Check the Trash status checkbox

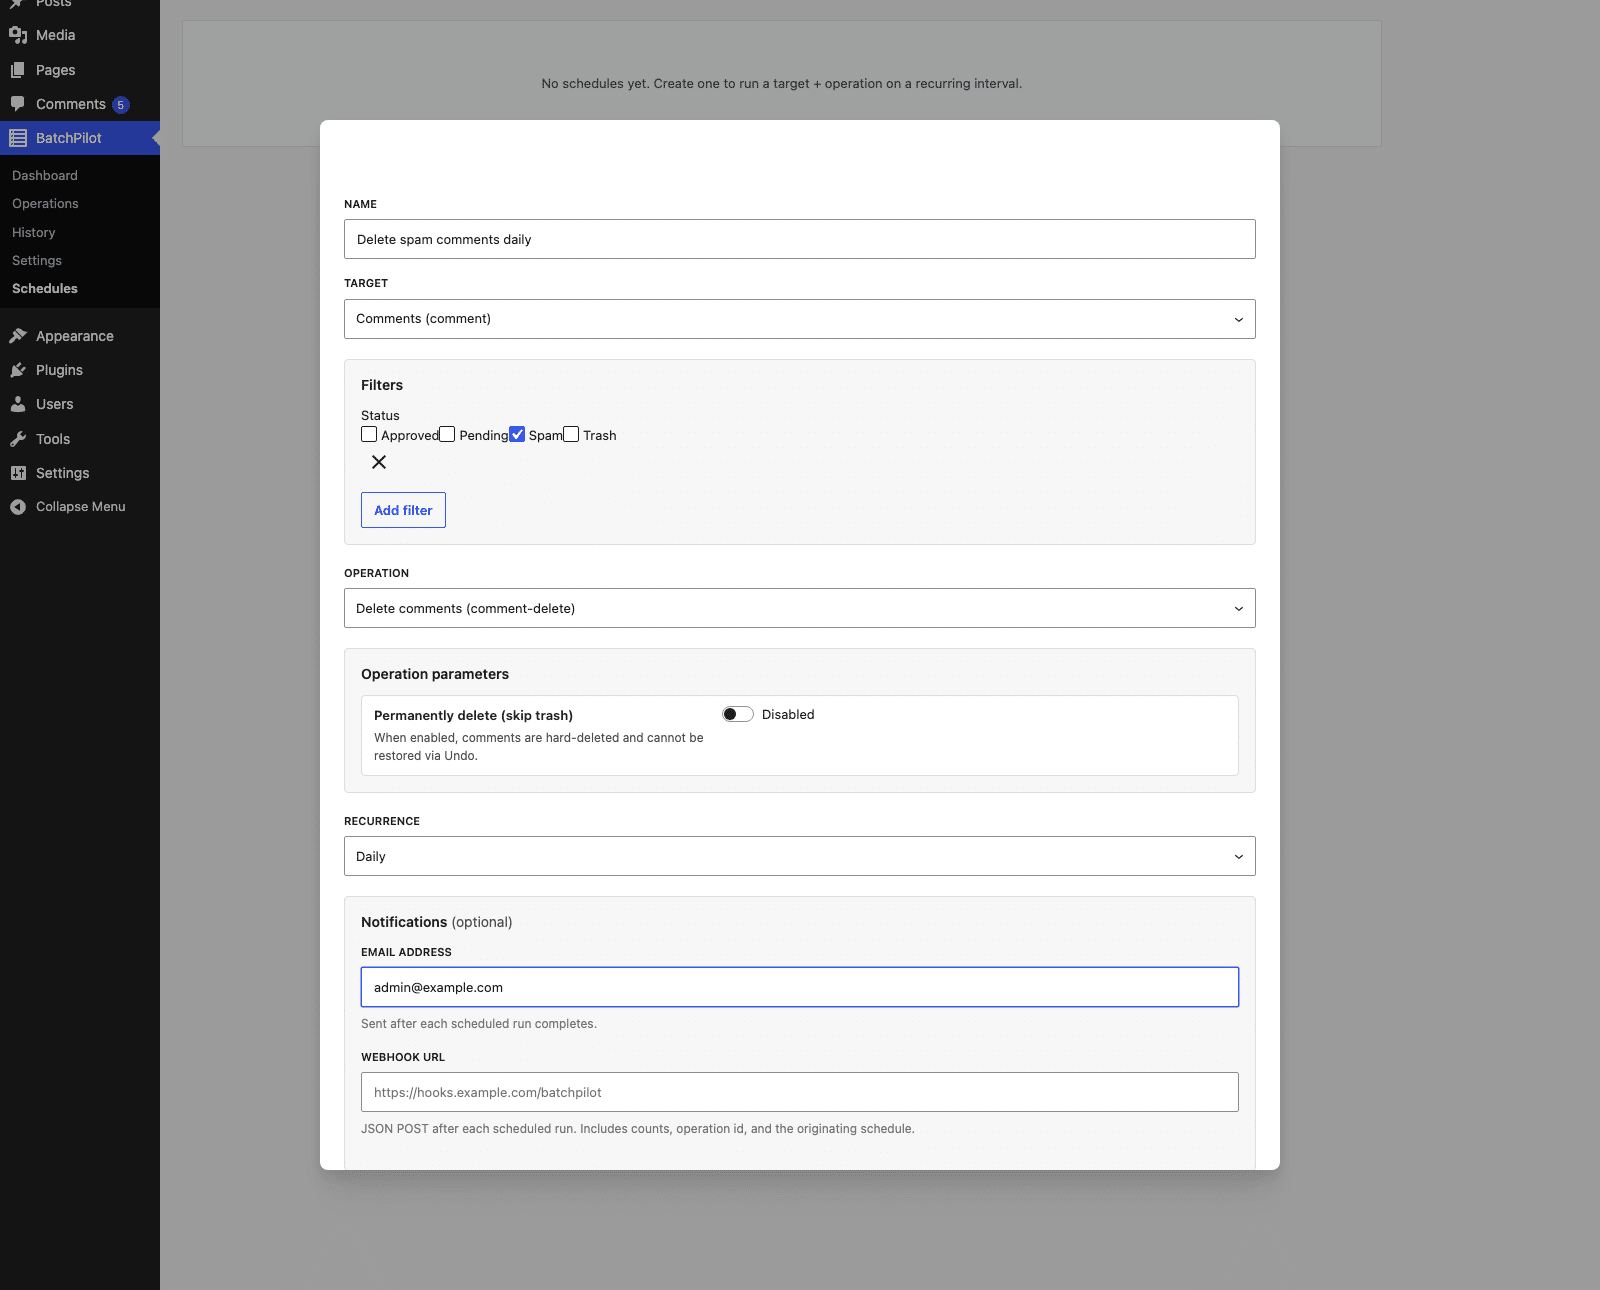click(x=571, y=434)
